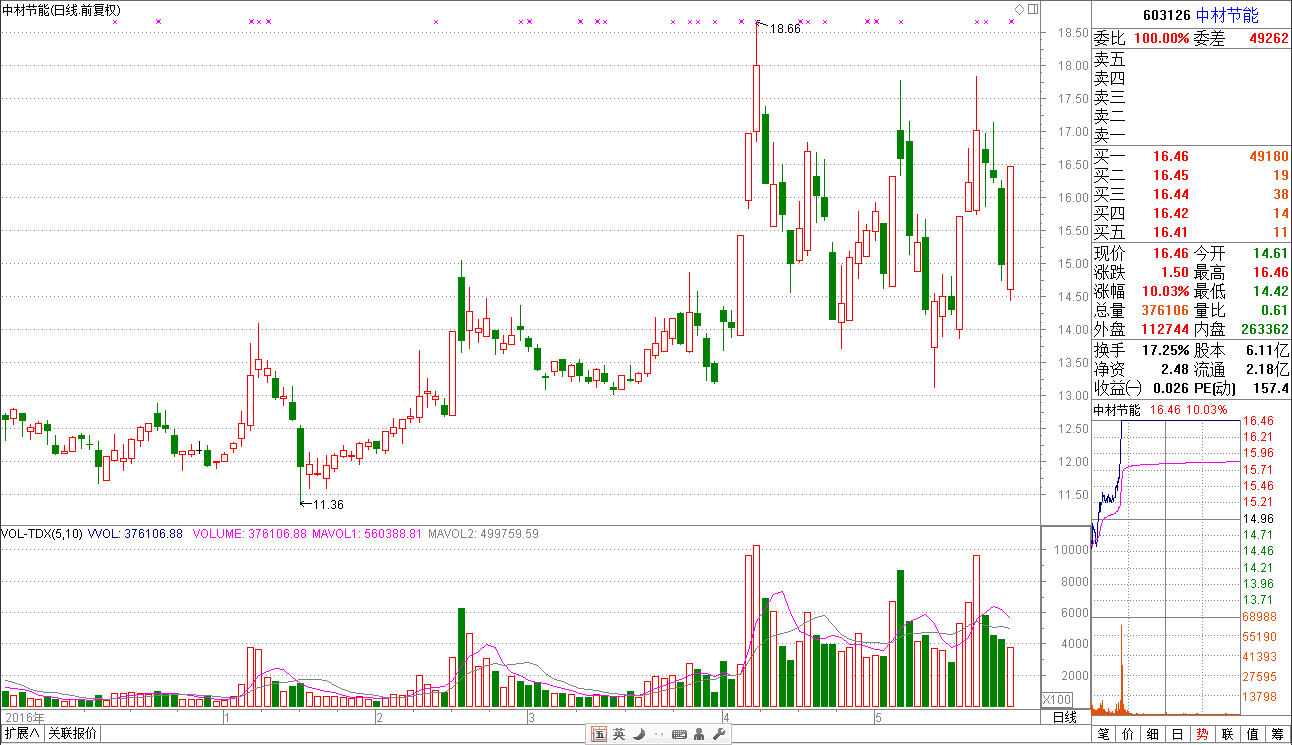Screen dimensions: 1292x745
Task: Click the 'MAVOL2: 499759.59' label
Action: (484, 534)
